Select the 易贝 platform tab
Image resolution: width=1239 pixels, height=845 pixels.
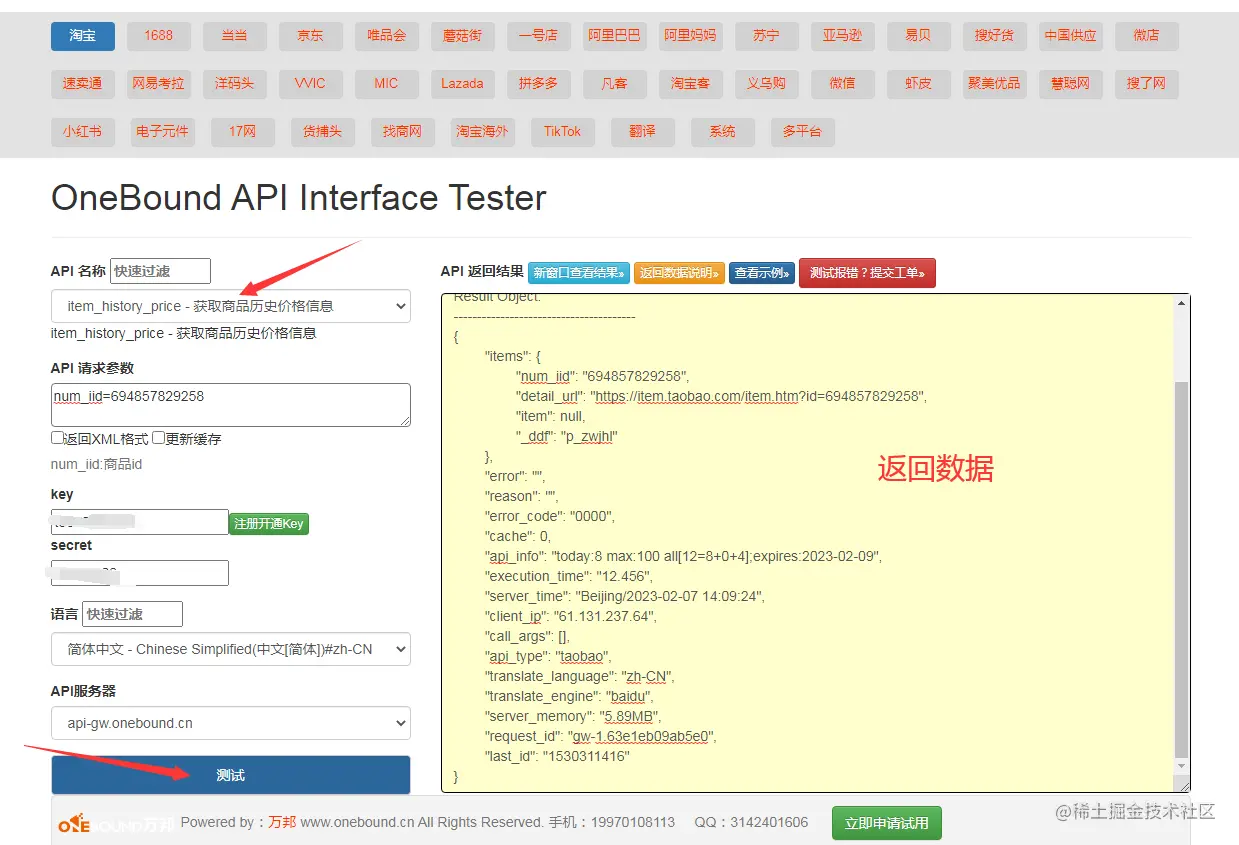[918, 36]
